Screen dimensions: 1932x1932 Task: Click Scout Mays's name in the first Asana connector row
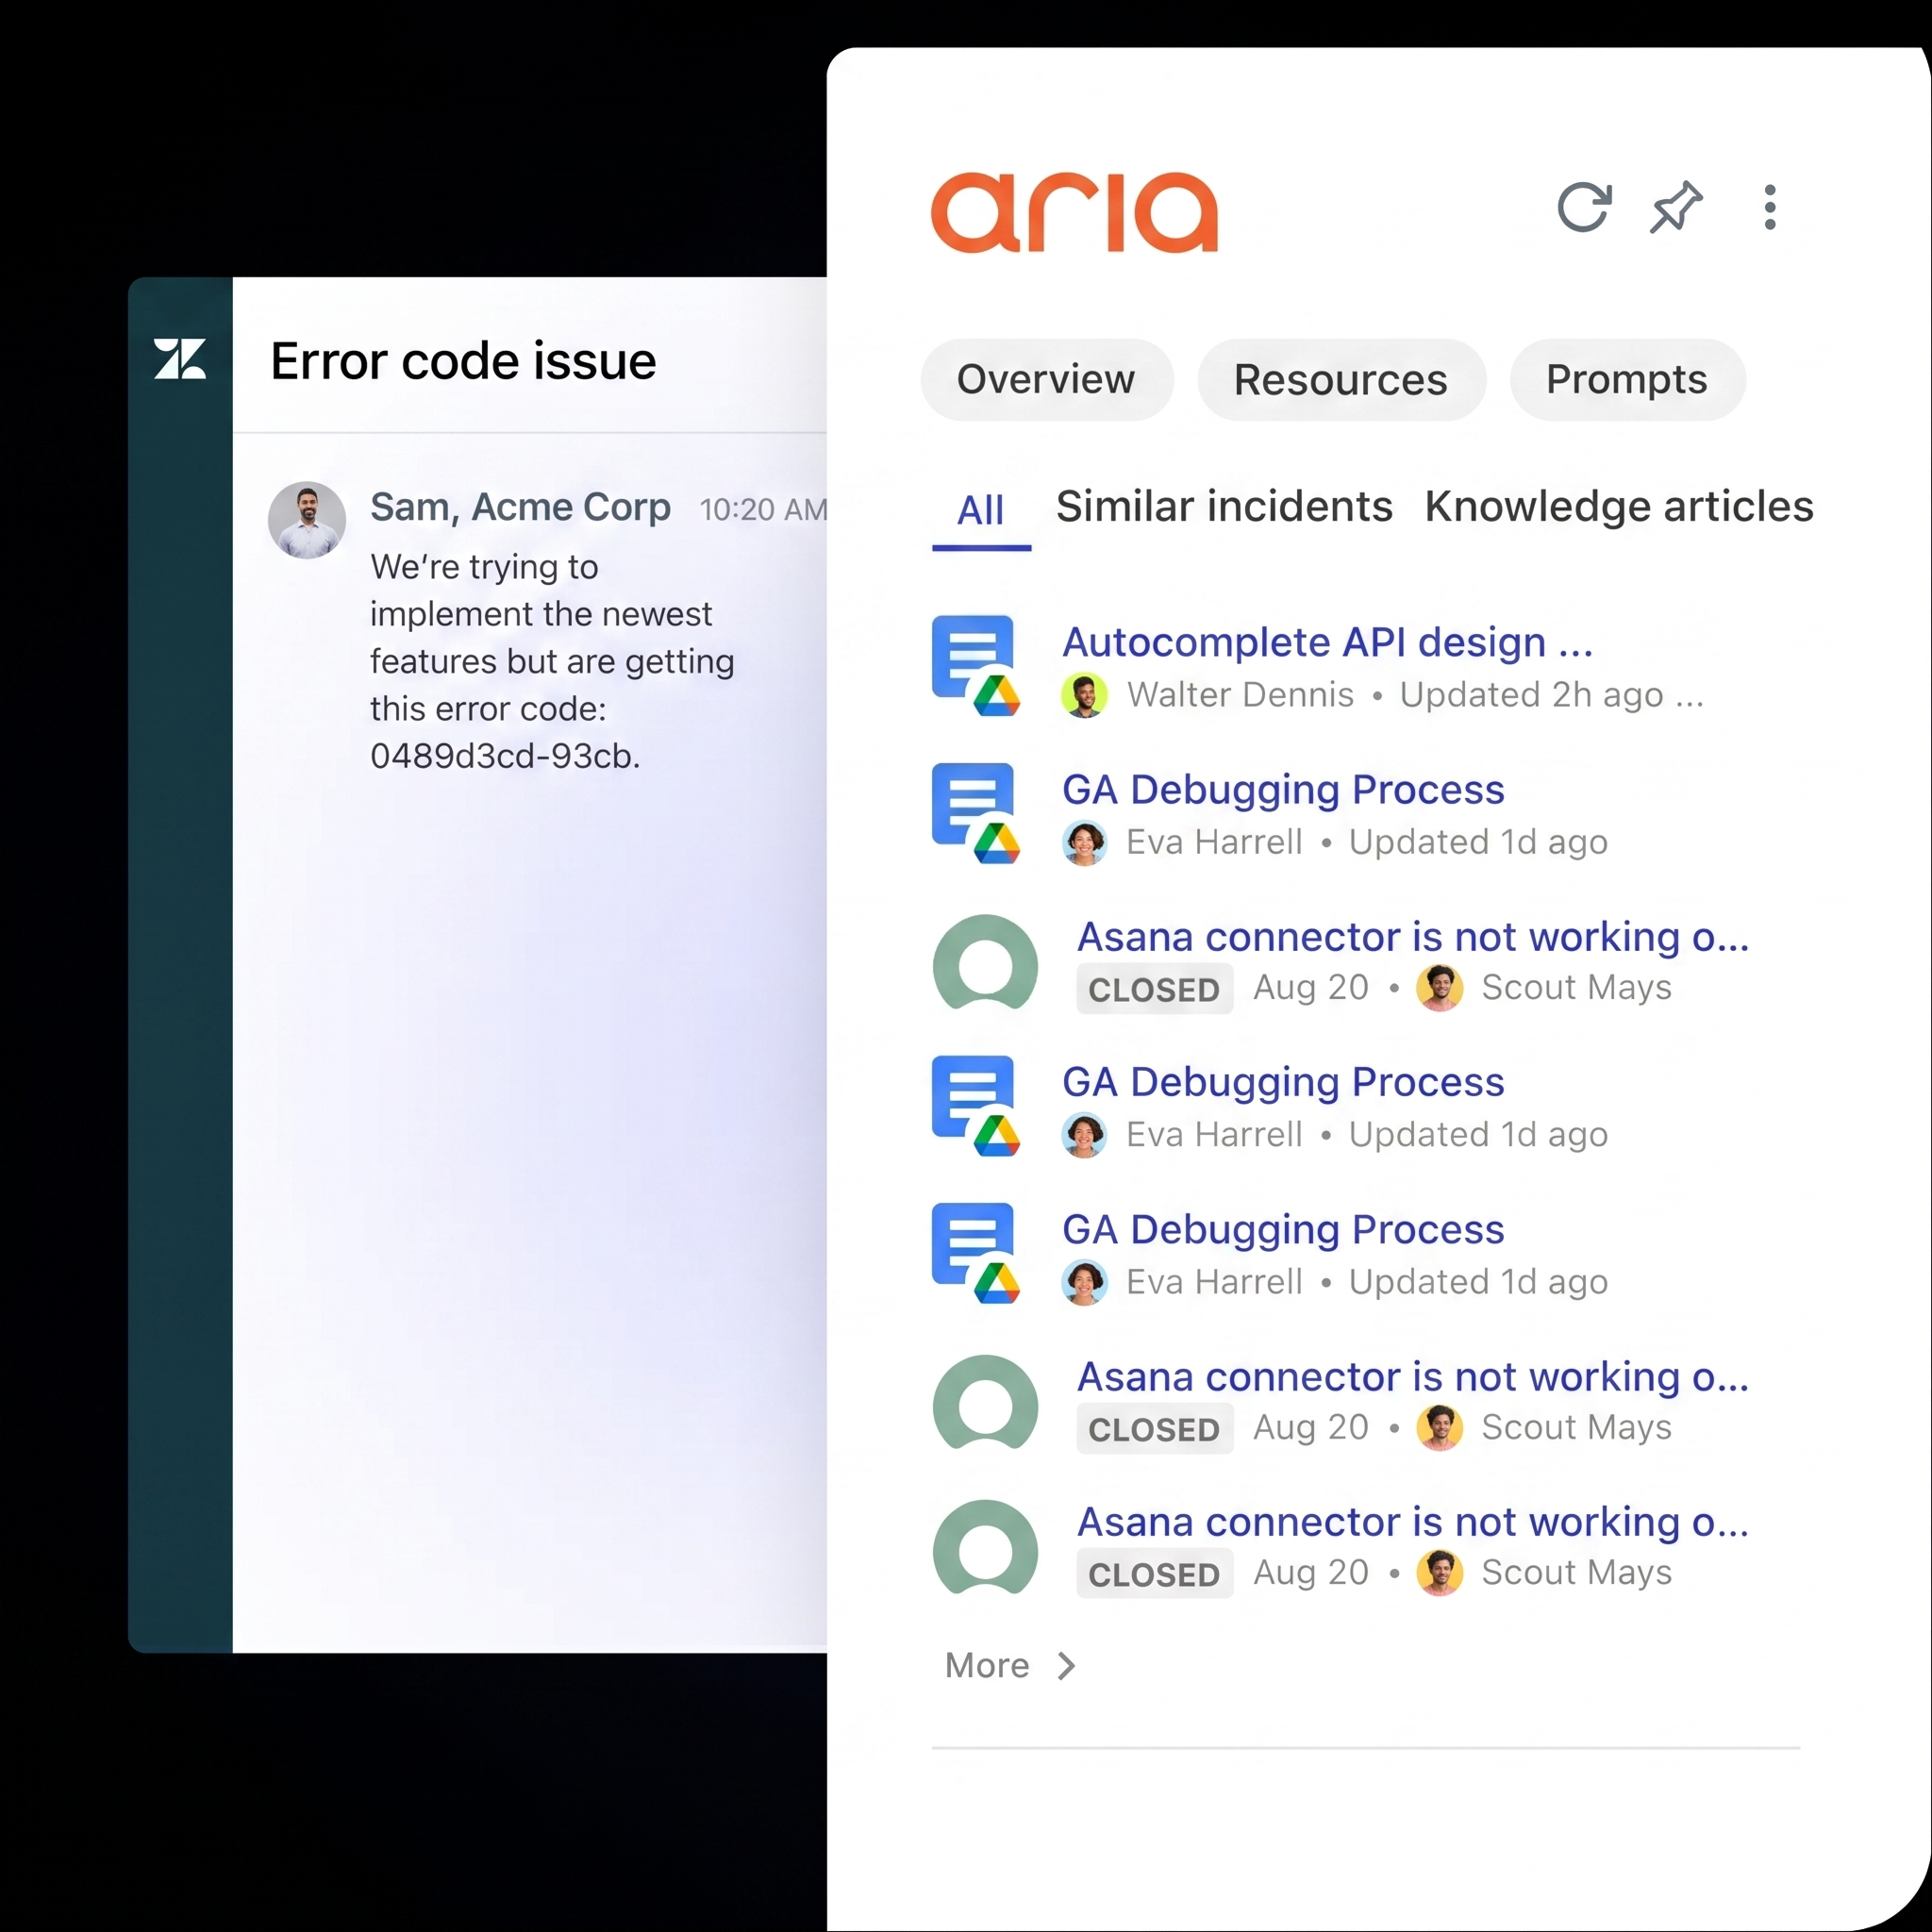click(x=1576, y=988)
